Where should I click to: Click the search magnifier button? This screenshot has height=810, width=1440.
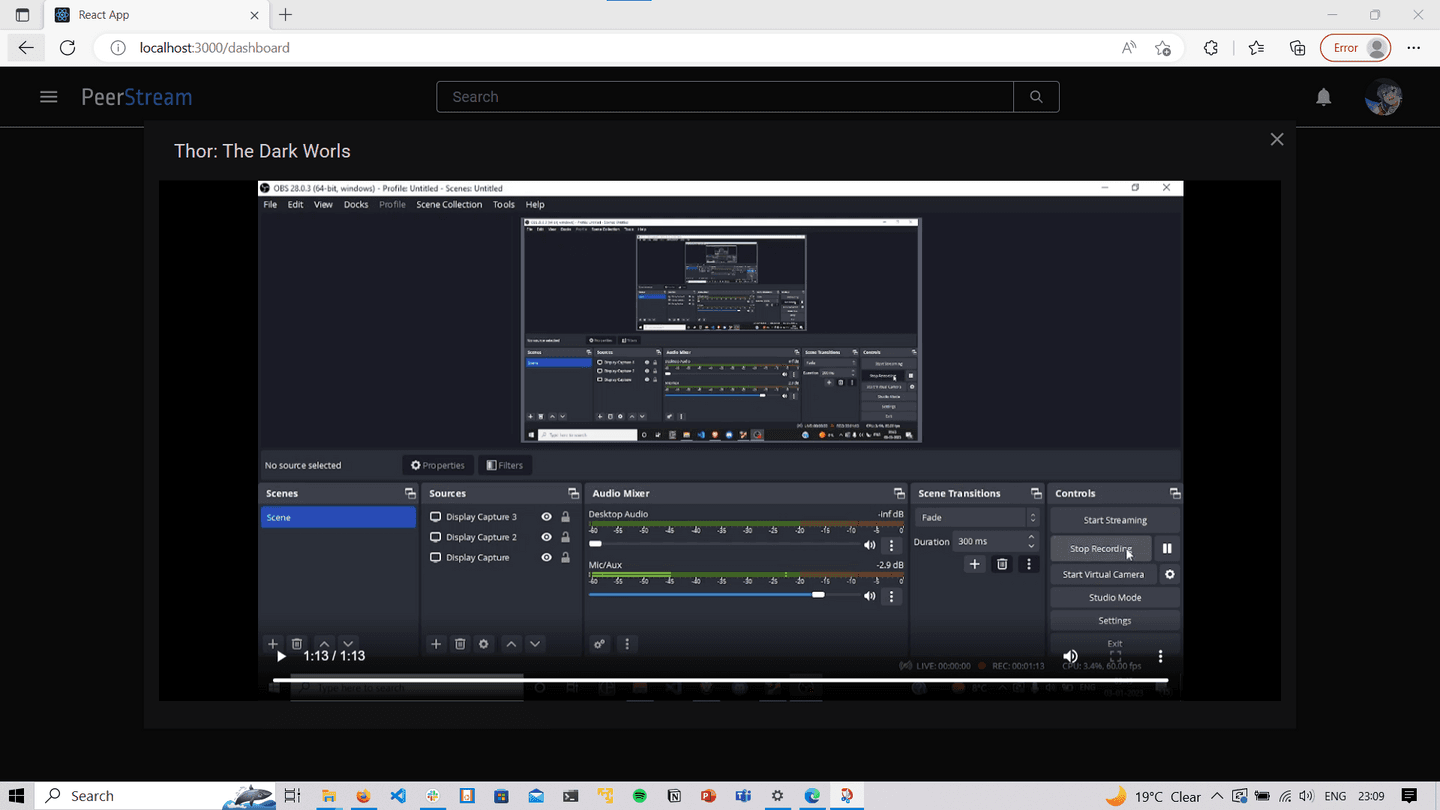[x=1036, y=97]
